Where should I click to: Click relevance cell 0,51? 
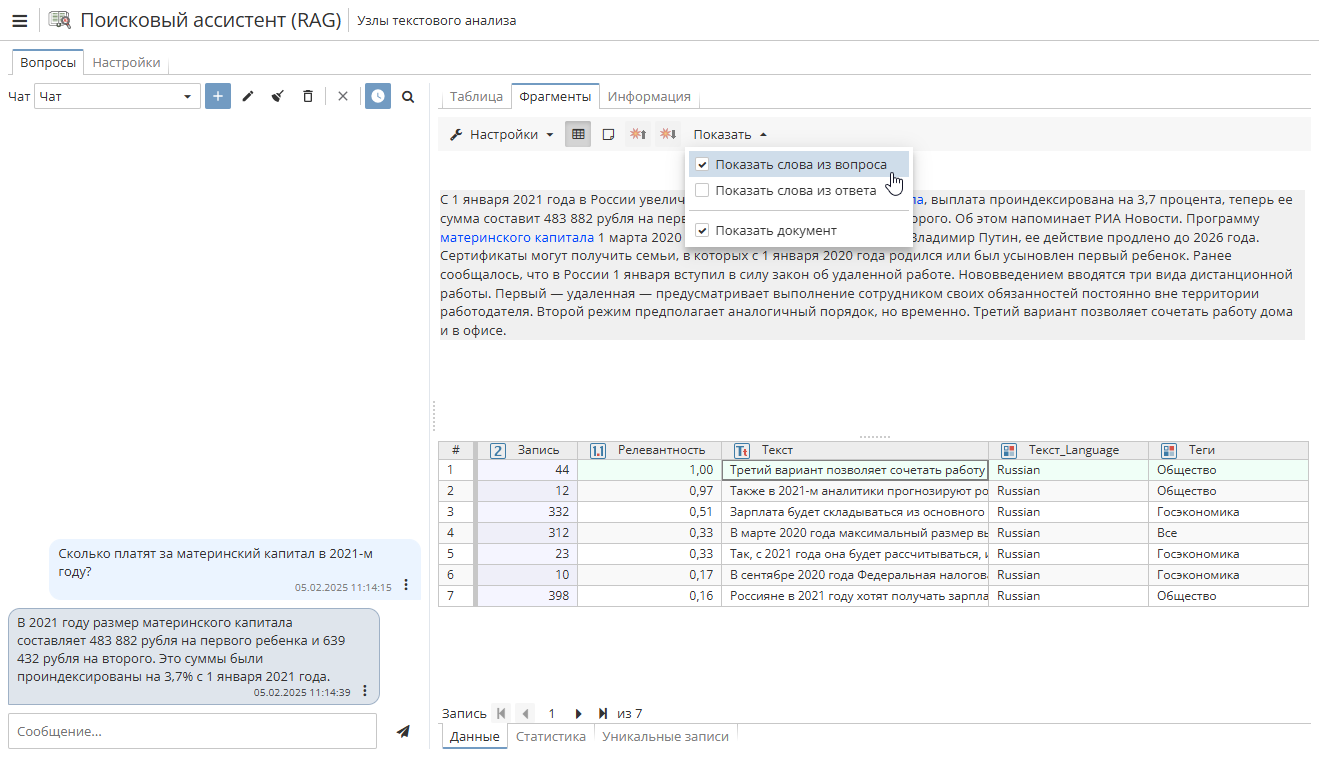pos(649,512)
